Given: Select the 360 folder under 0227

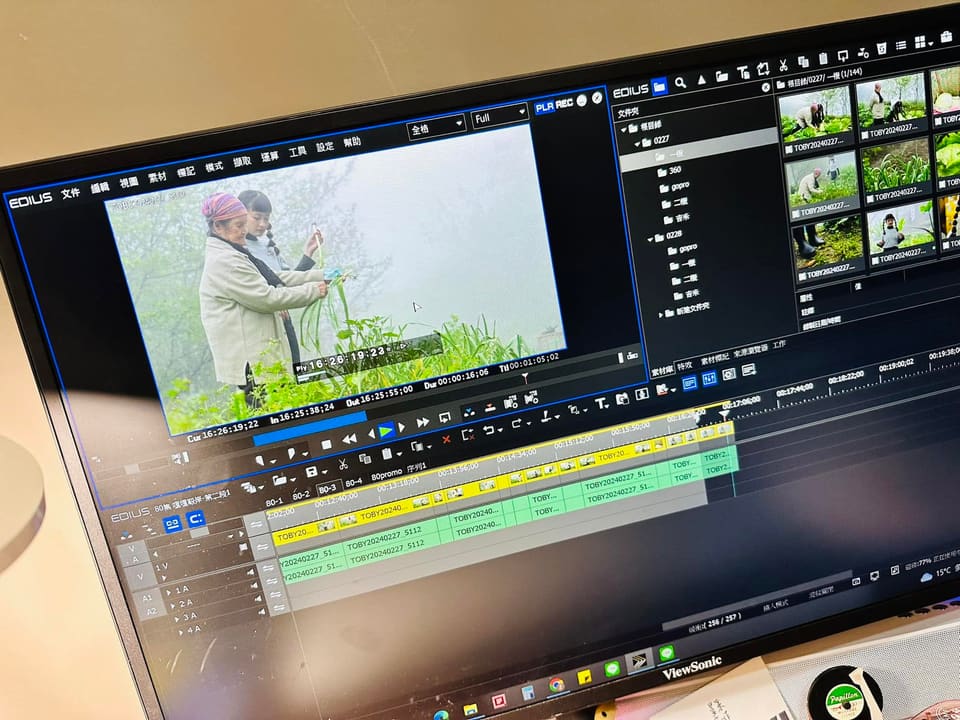Looking at the screenshot, I should click(670, 171).
